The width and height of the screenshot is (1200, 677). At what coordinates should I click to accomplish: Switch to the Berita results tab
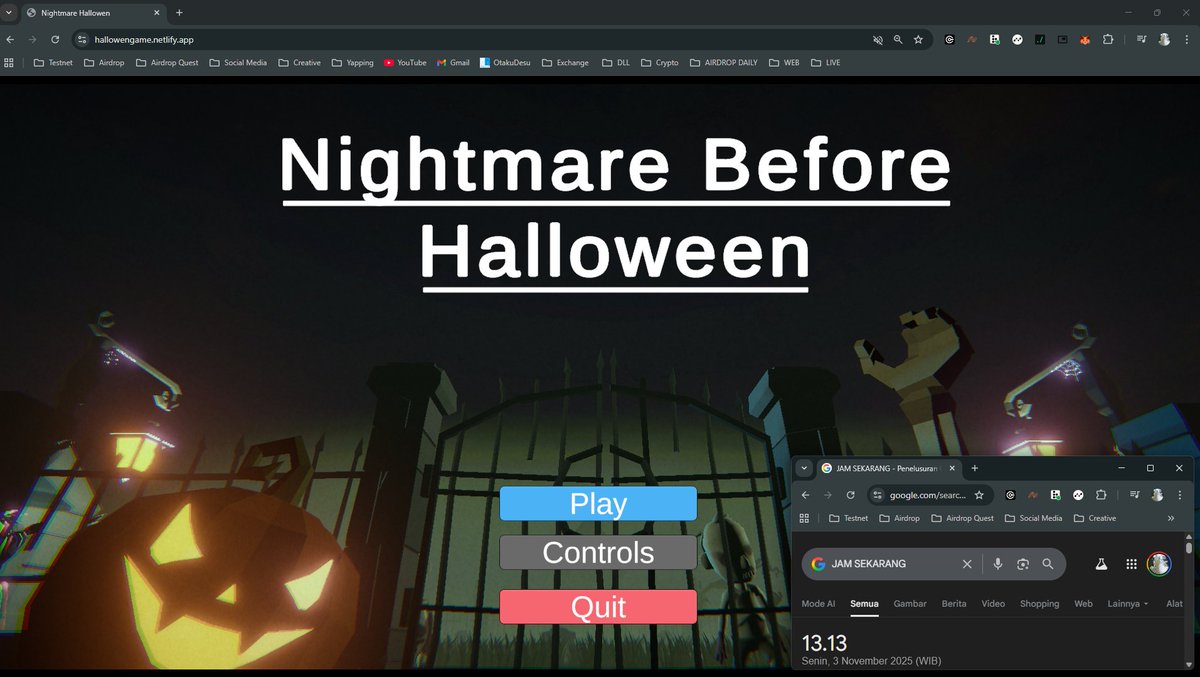(x=954, y=604)
